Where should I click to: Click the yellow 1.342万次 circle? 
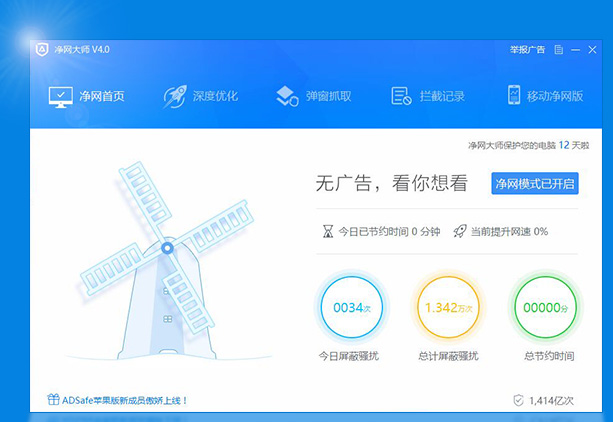click(x=448, y=307)
